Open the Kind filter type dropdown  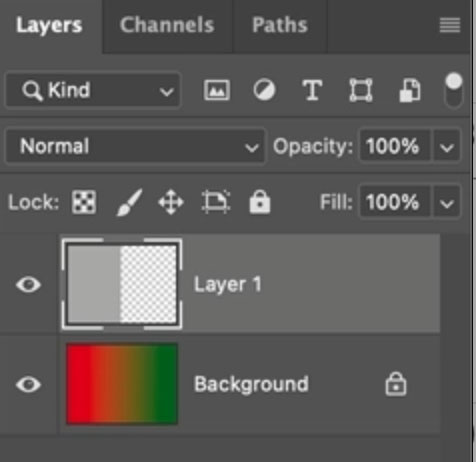(93, 90)
